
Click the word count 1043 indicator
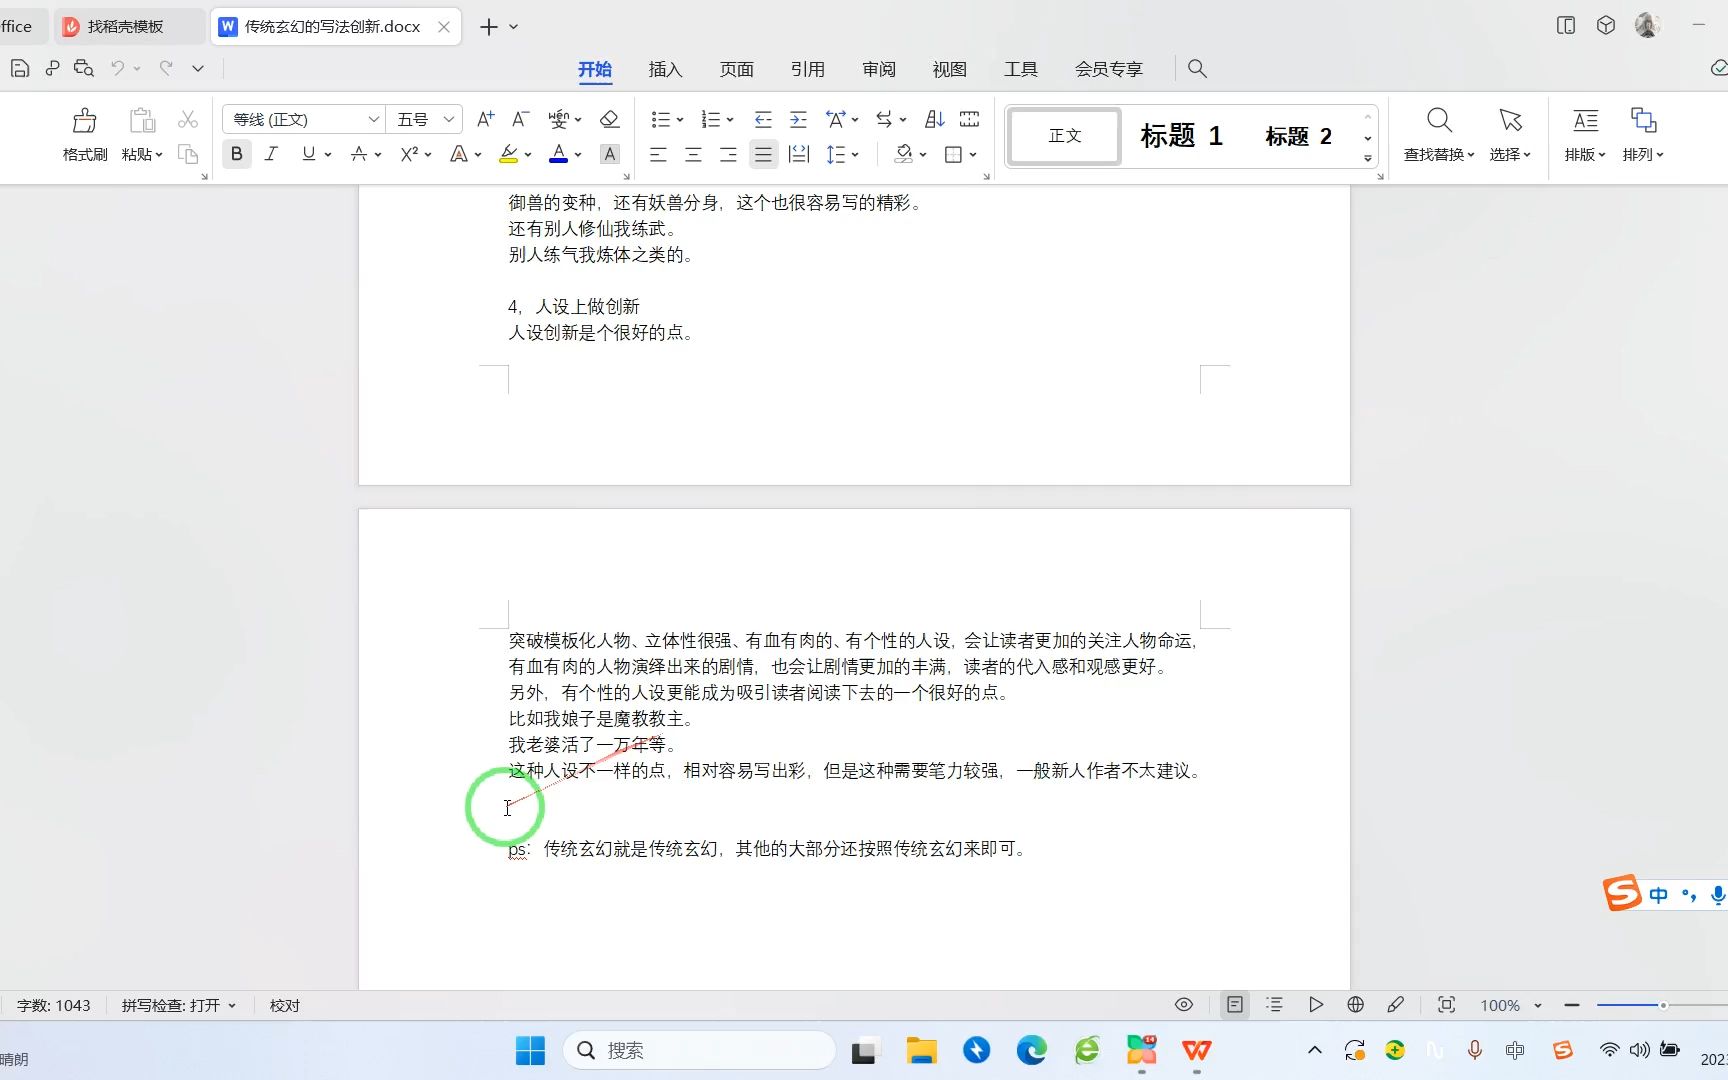[54, 1005]
